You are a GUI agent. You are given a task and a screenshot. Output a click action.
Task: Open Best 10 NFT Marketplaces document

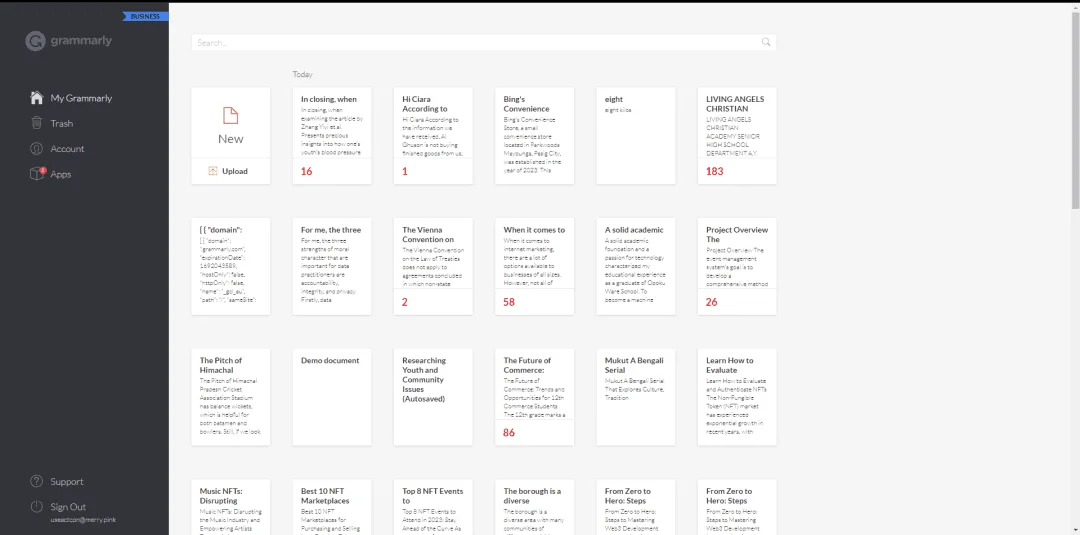click(x=332, y=507)
